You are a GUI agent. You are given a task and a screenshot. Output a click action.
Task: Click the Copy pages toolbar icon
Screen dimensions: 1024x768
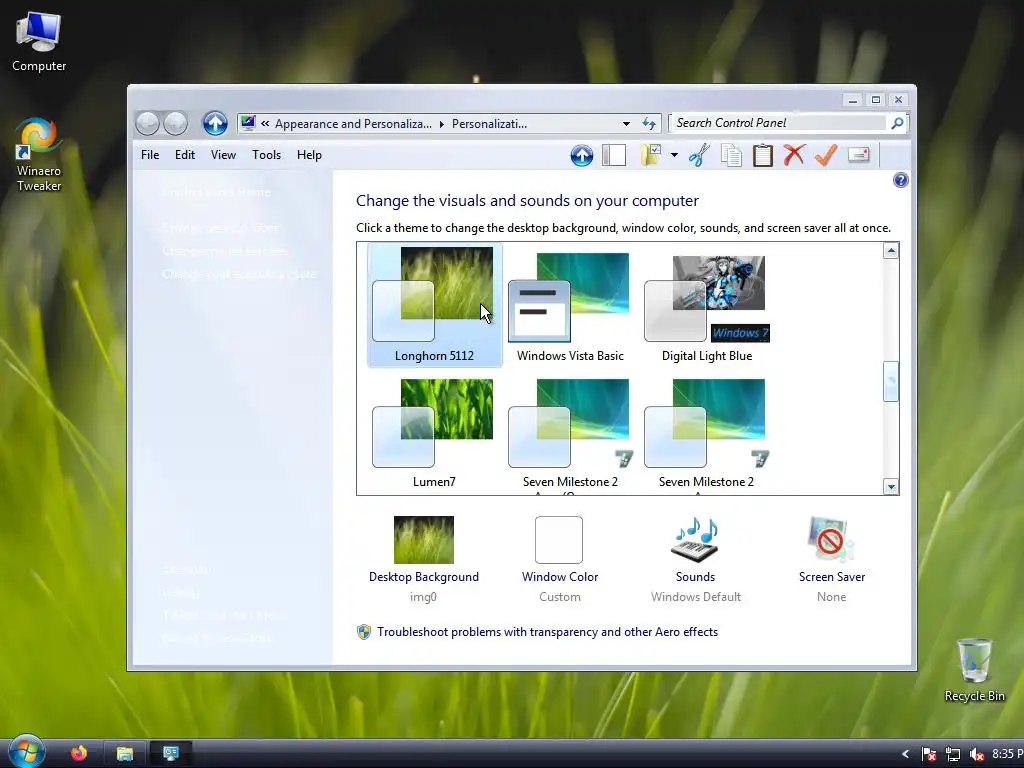(731, 155)
